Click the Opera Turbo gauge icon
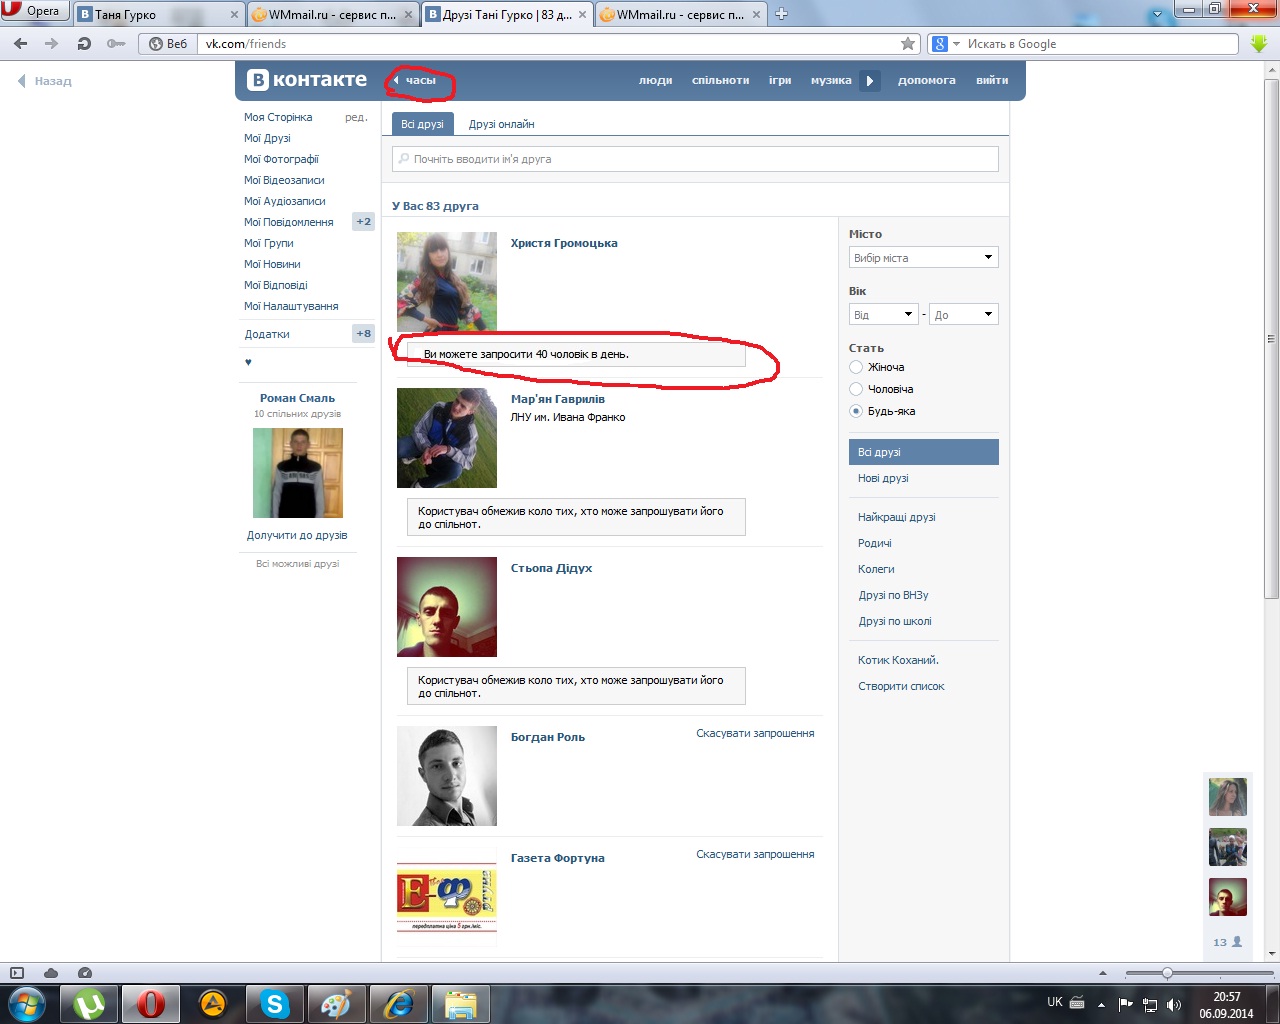The height and width of the screenshot is (1024, 1280). tap(85, 973)
